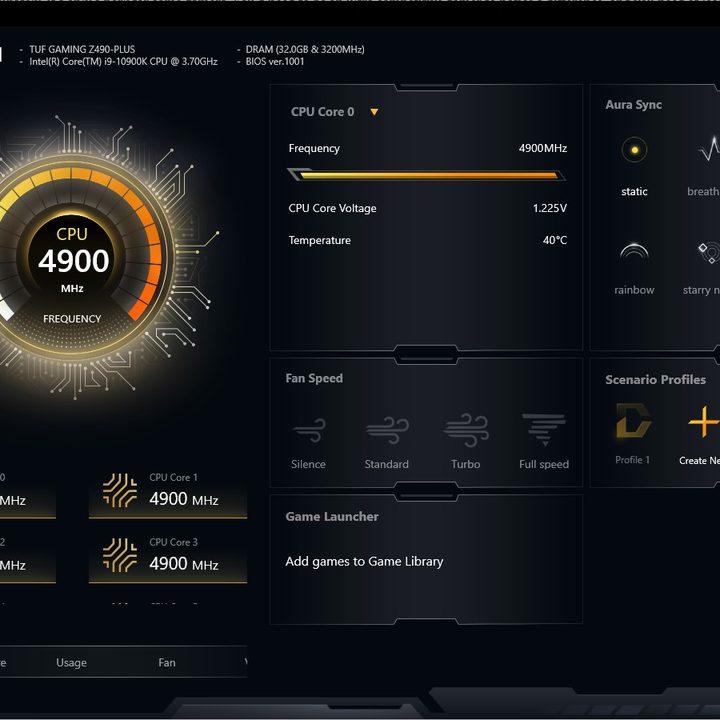720x720 pixels.
Task: Click the CPU Core 0 frequency bar
Action: 426,175
